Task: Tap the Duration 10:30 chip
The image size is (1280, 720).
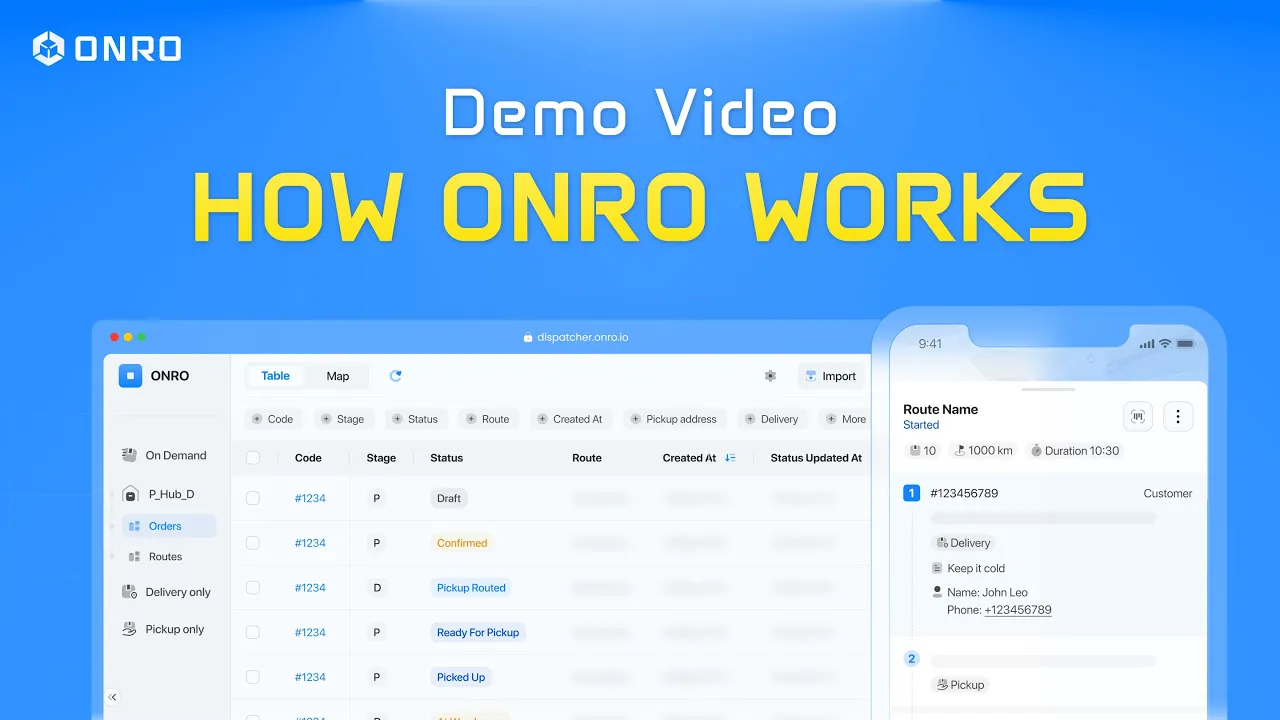Action: pos(1074,451)
